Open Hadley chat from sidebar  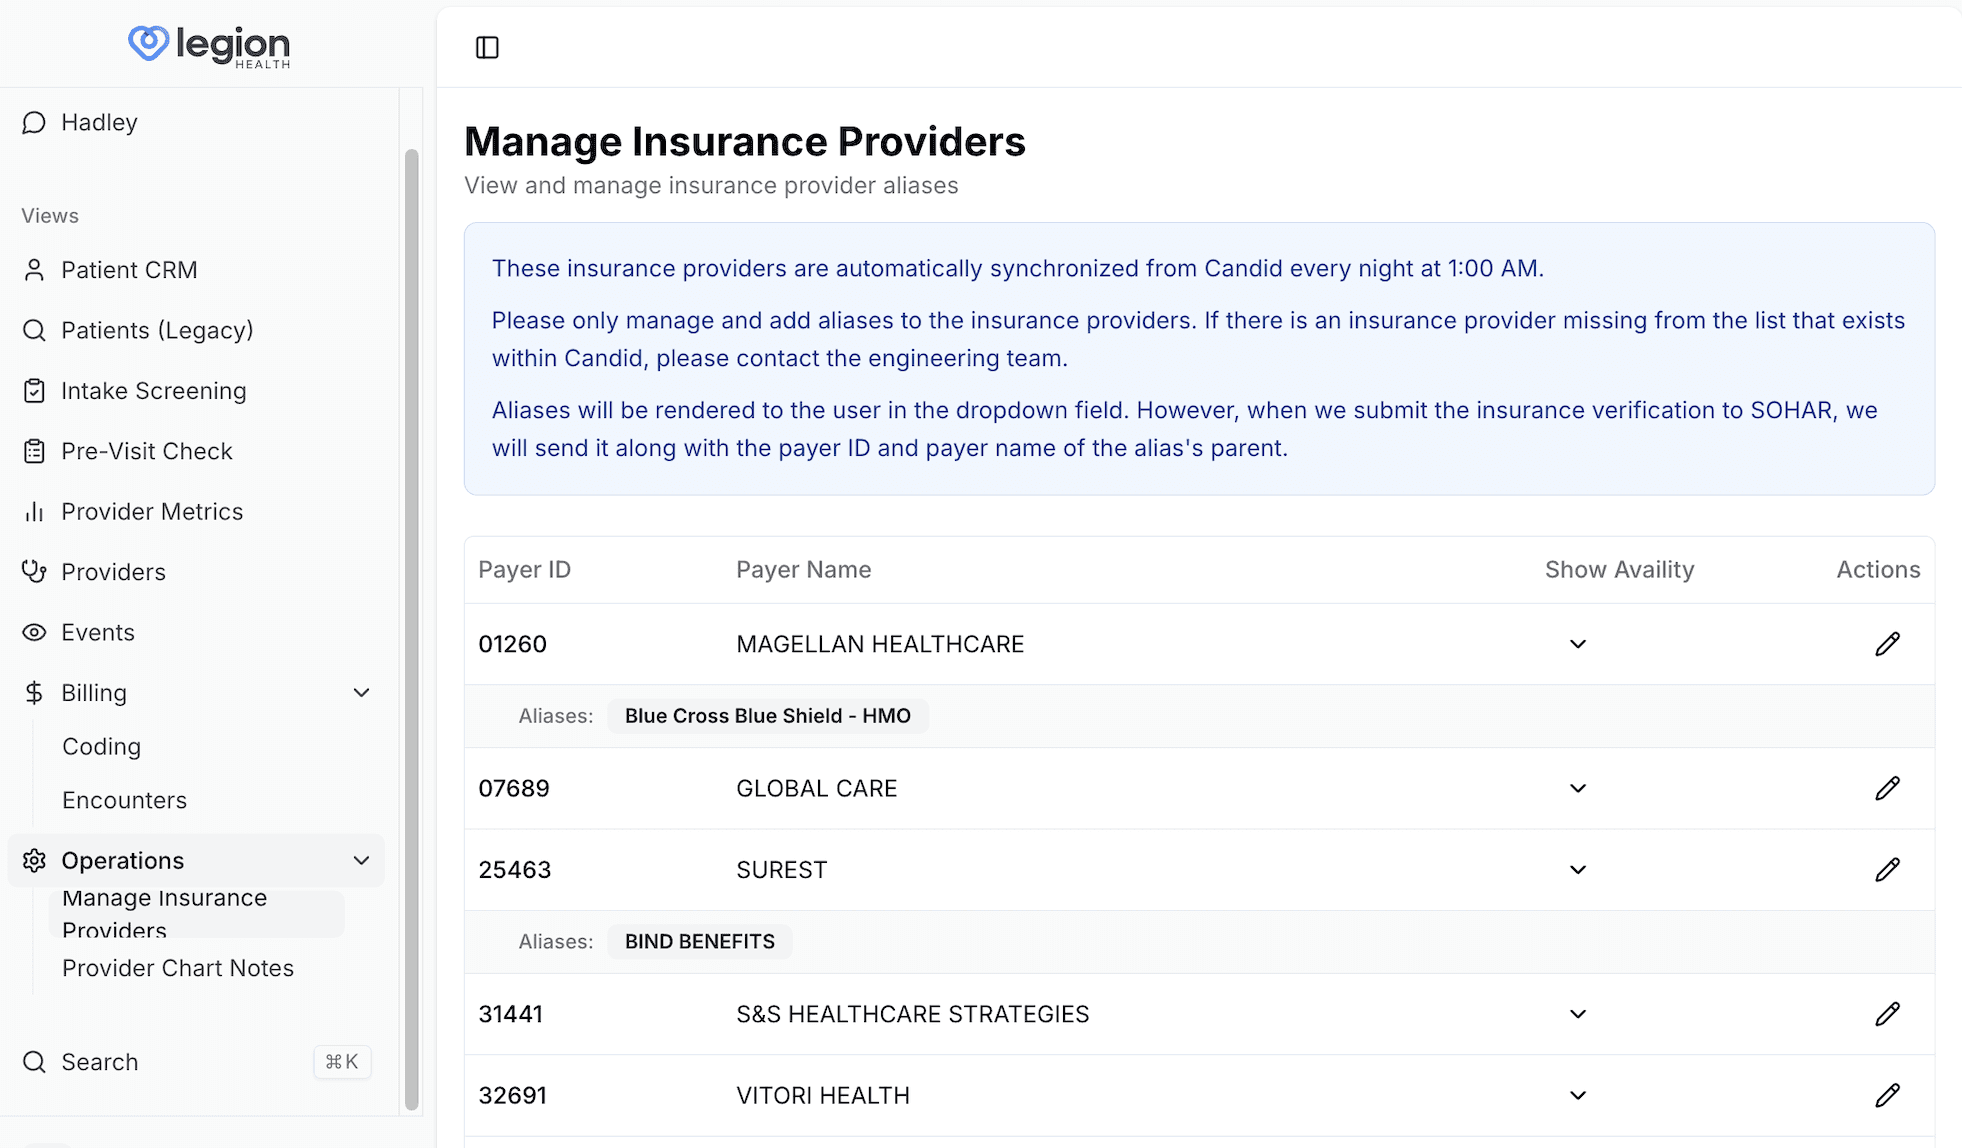(98, 122)
